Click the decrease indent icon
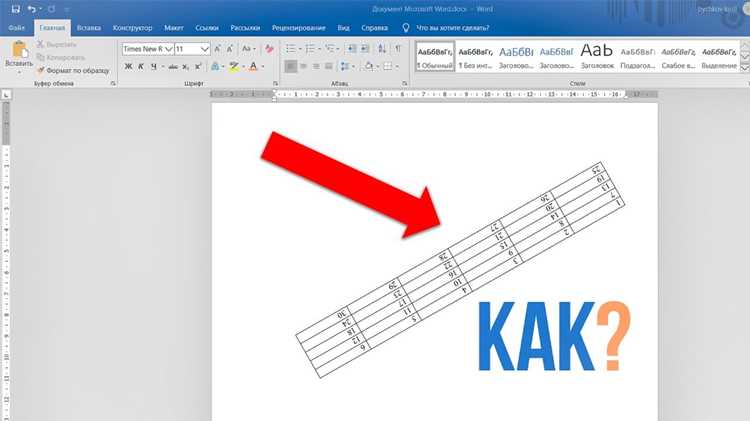 click(x=352, y=49)
